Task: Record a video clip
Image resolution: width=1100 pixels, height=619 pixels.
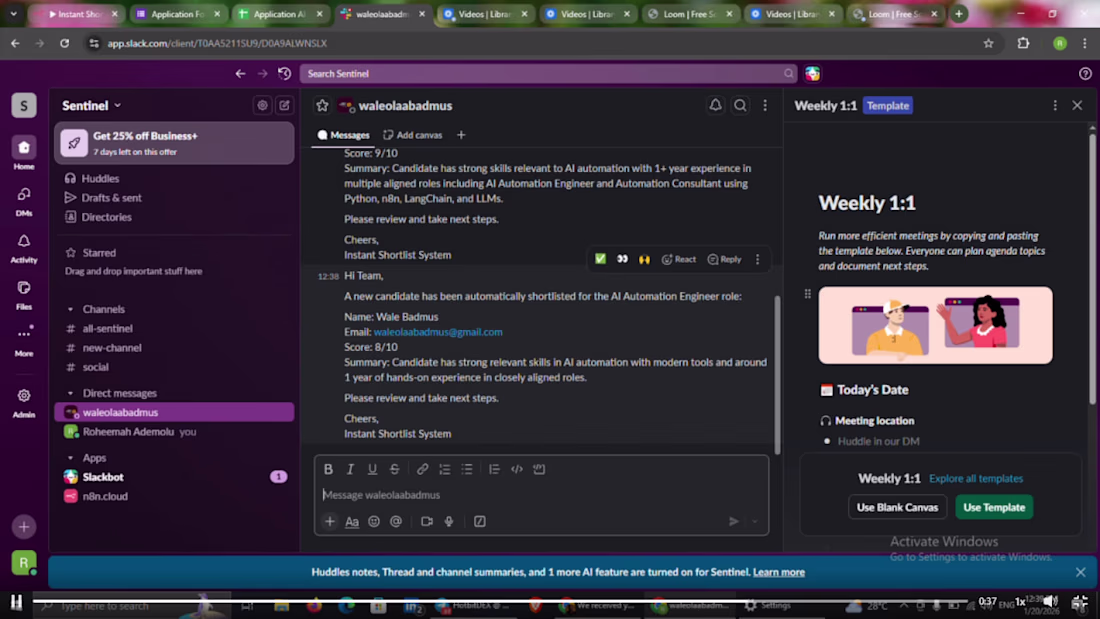Action: [x=427, y=521]
